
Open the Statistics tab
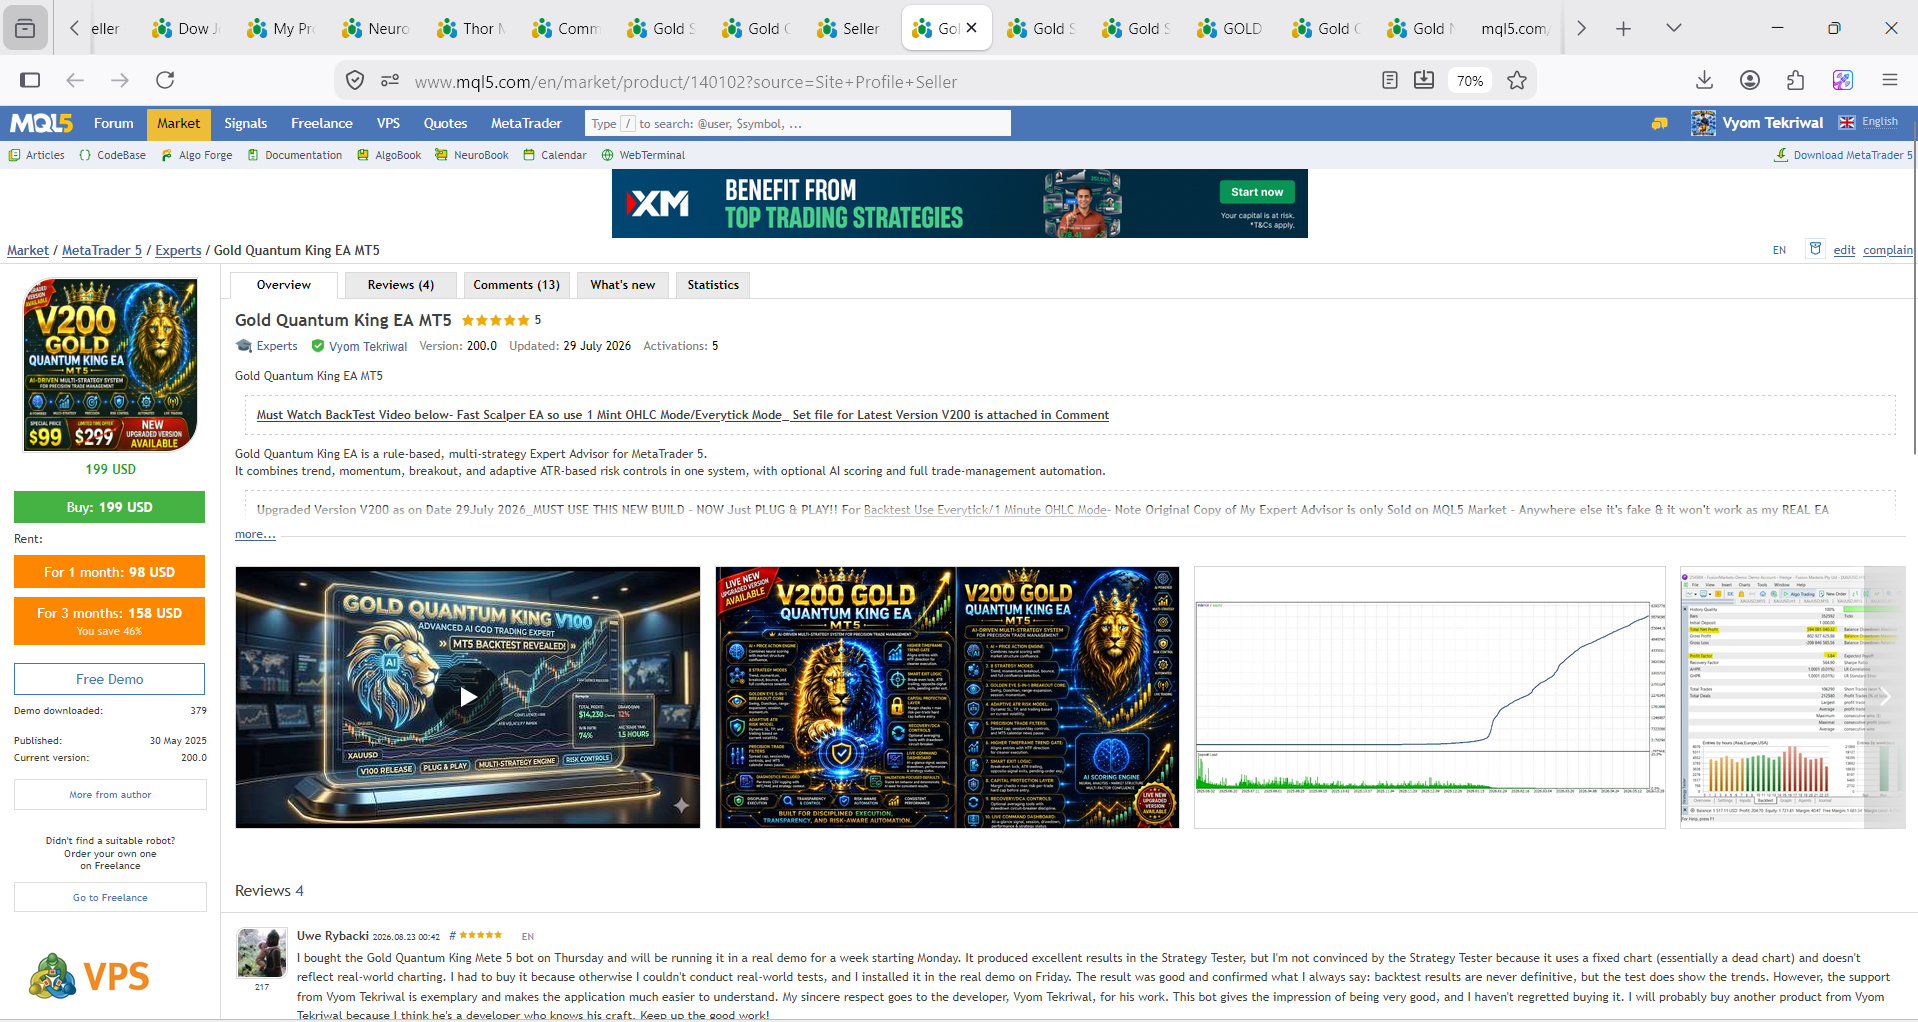(x=713, y=285)
